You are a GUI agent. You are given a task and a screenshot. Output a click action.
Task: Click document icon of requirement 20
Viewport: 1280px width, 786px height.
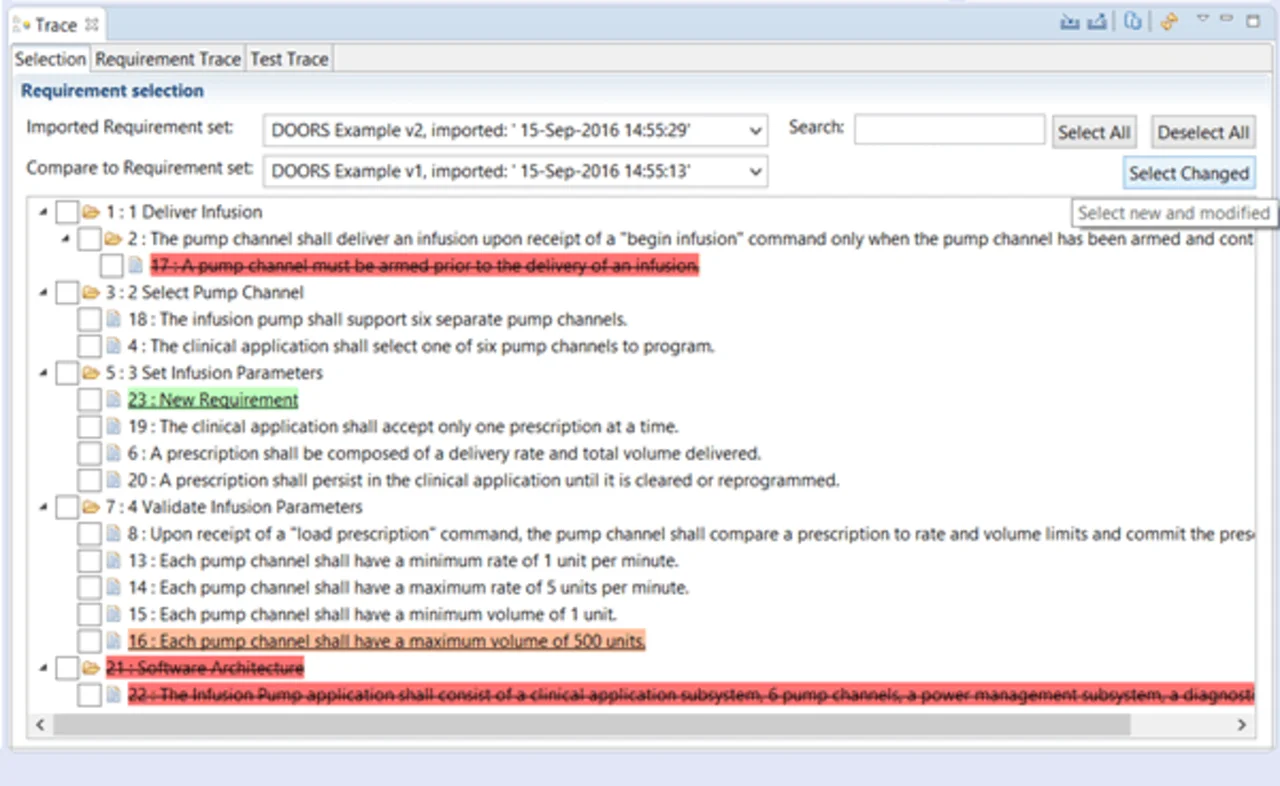(113, 481)
